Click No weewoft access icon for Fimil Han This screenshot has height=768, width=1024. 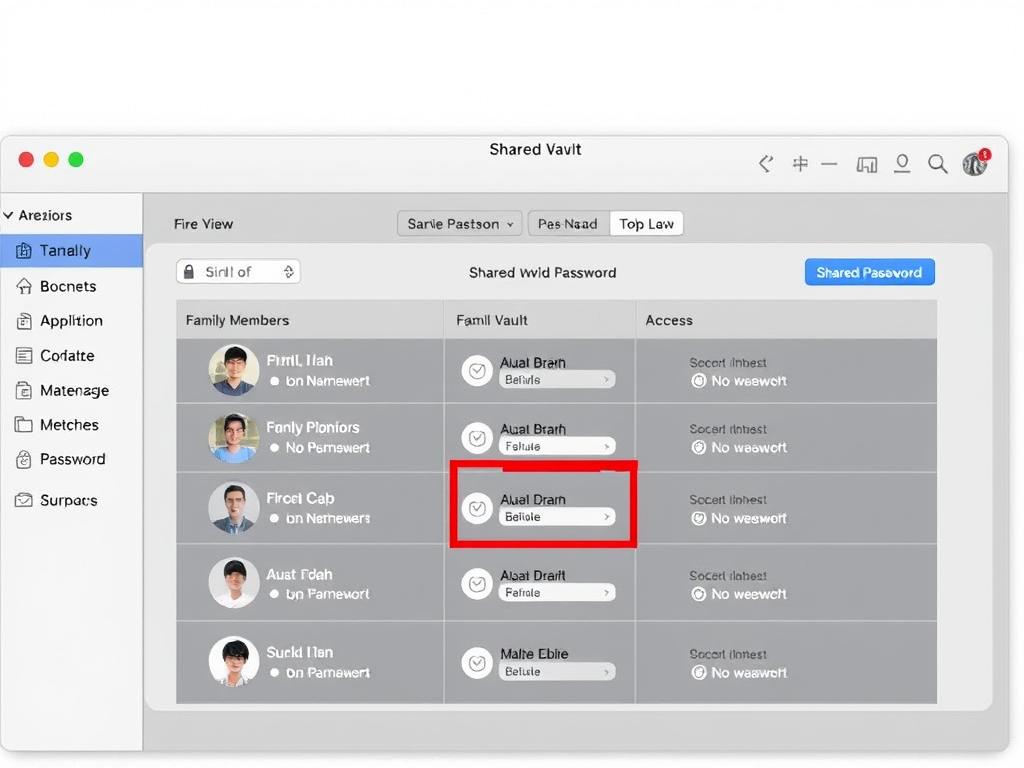click(x=699, y=381)
